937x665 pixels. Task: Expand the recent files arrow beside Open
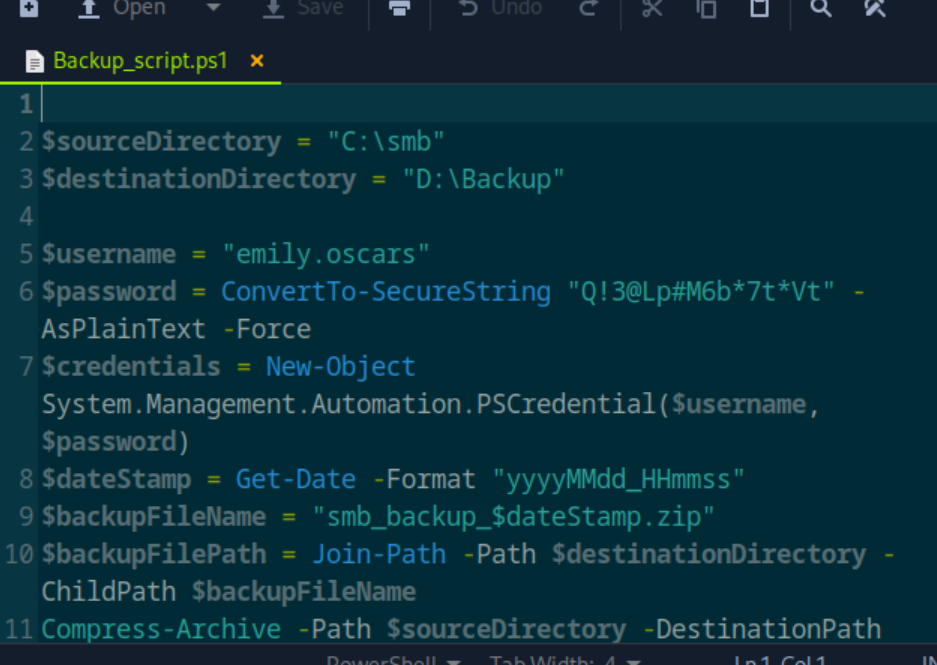(213, 8)
